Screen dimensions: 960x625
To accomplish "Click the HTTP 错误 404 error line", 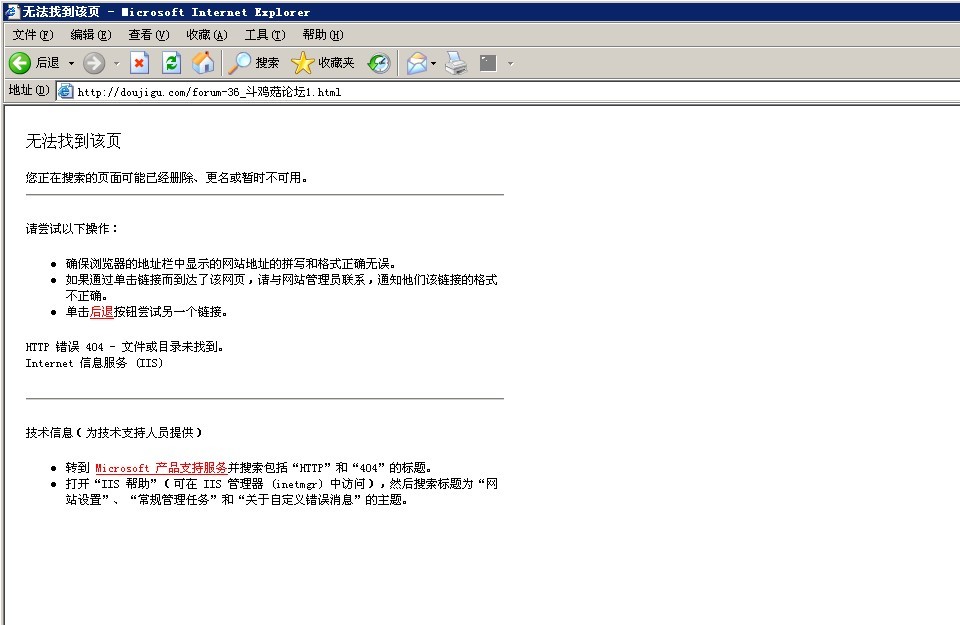I will coord(125,346).
